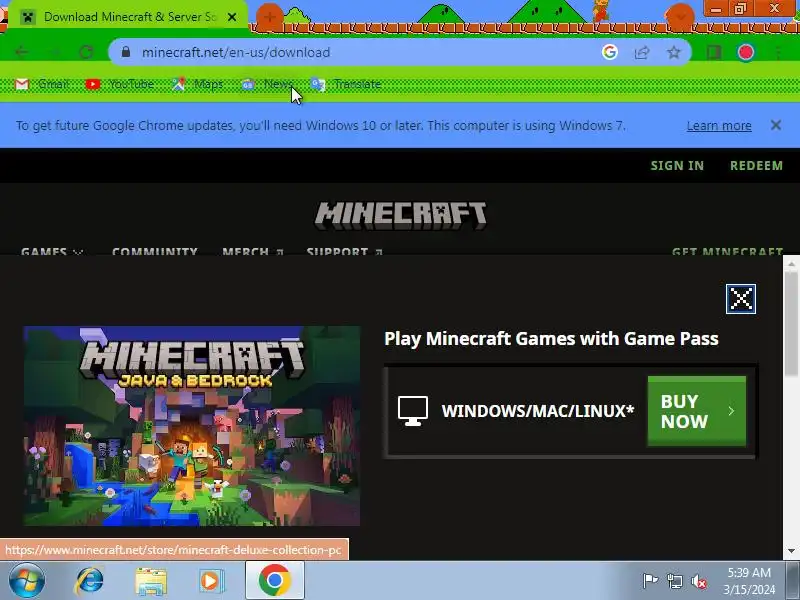Click the network tray icon
Screen dimensions: 800x600
[x=674, y=581]
